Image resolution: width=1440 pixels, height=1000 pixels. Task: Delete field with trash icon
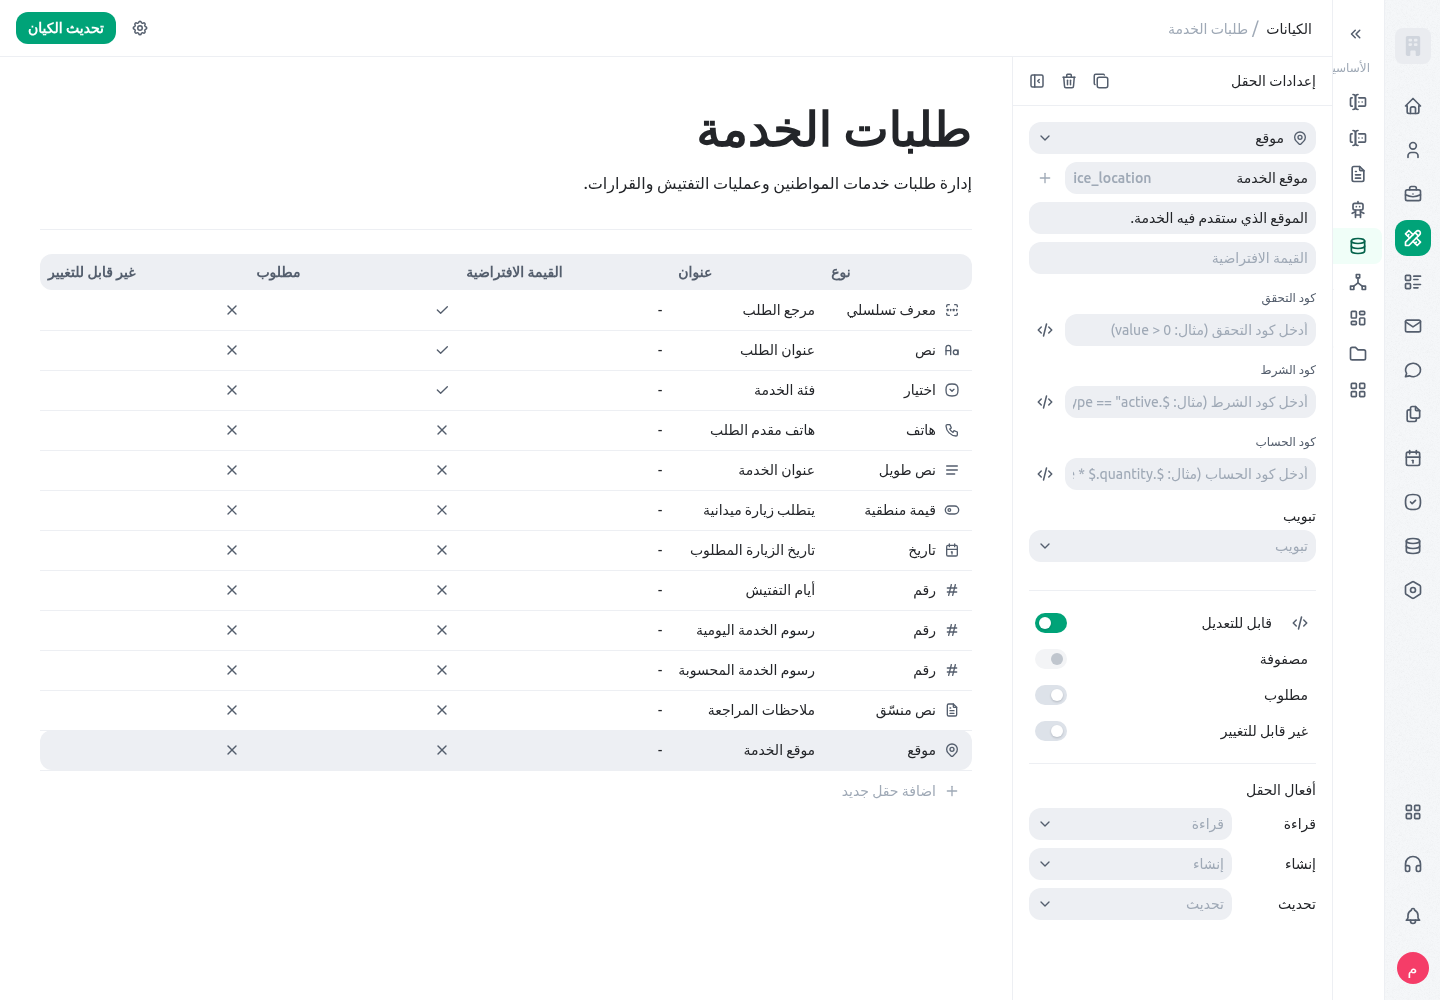[1069, 81]
